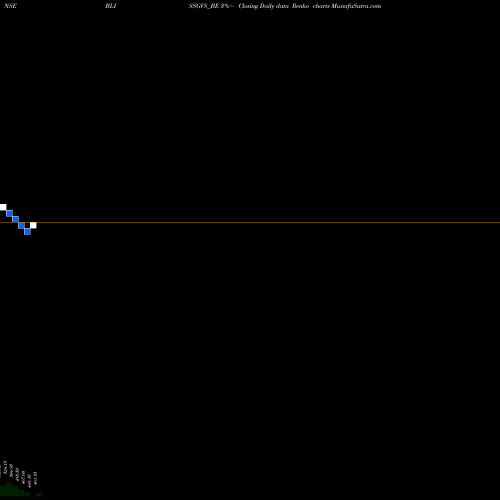Click the NSE exchange label in the header
Viewport: 500px width, 500px height.
coord(10,6)
